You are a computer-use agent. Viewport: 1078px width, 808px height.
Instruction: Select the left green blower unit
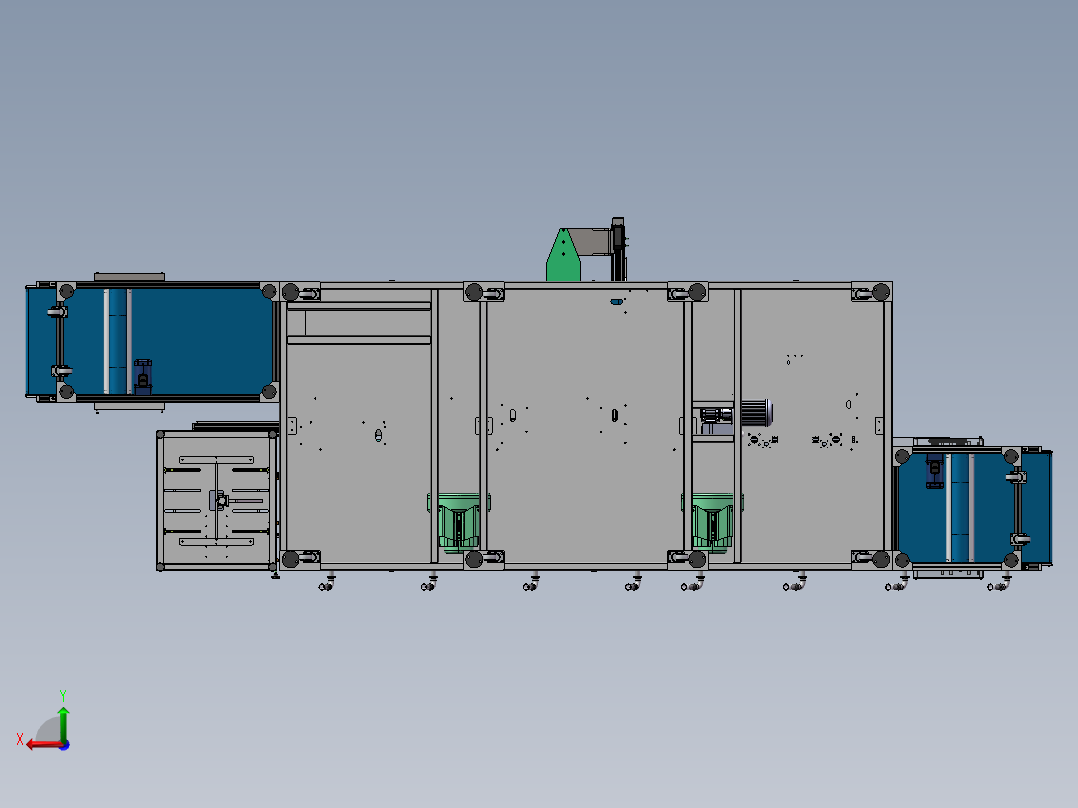[x=459, y=522]
